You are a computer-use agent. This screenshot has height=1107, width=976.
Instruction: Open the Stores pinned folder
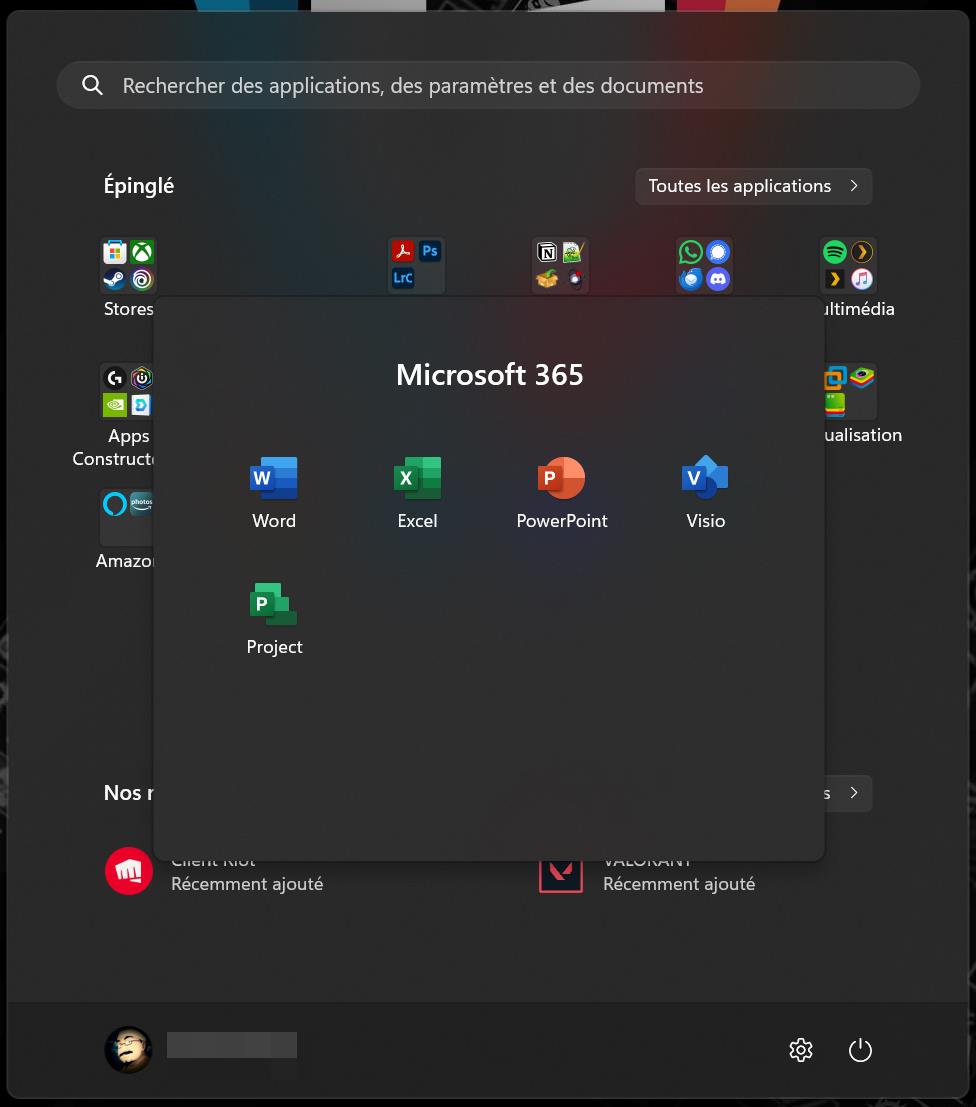[128, 265]
